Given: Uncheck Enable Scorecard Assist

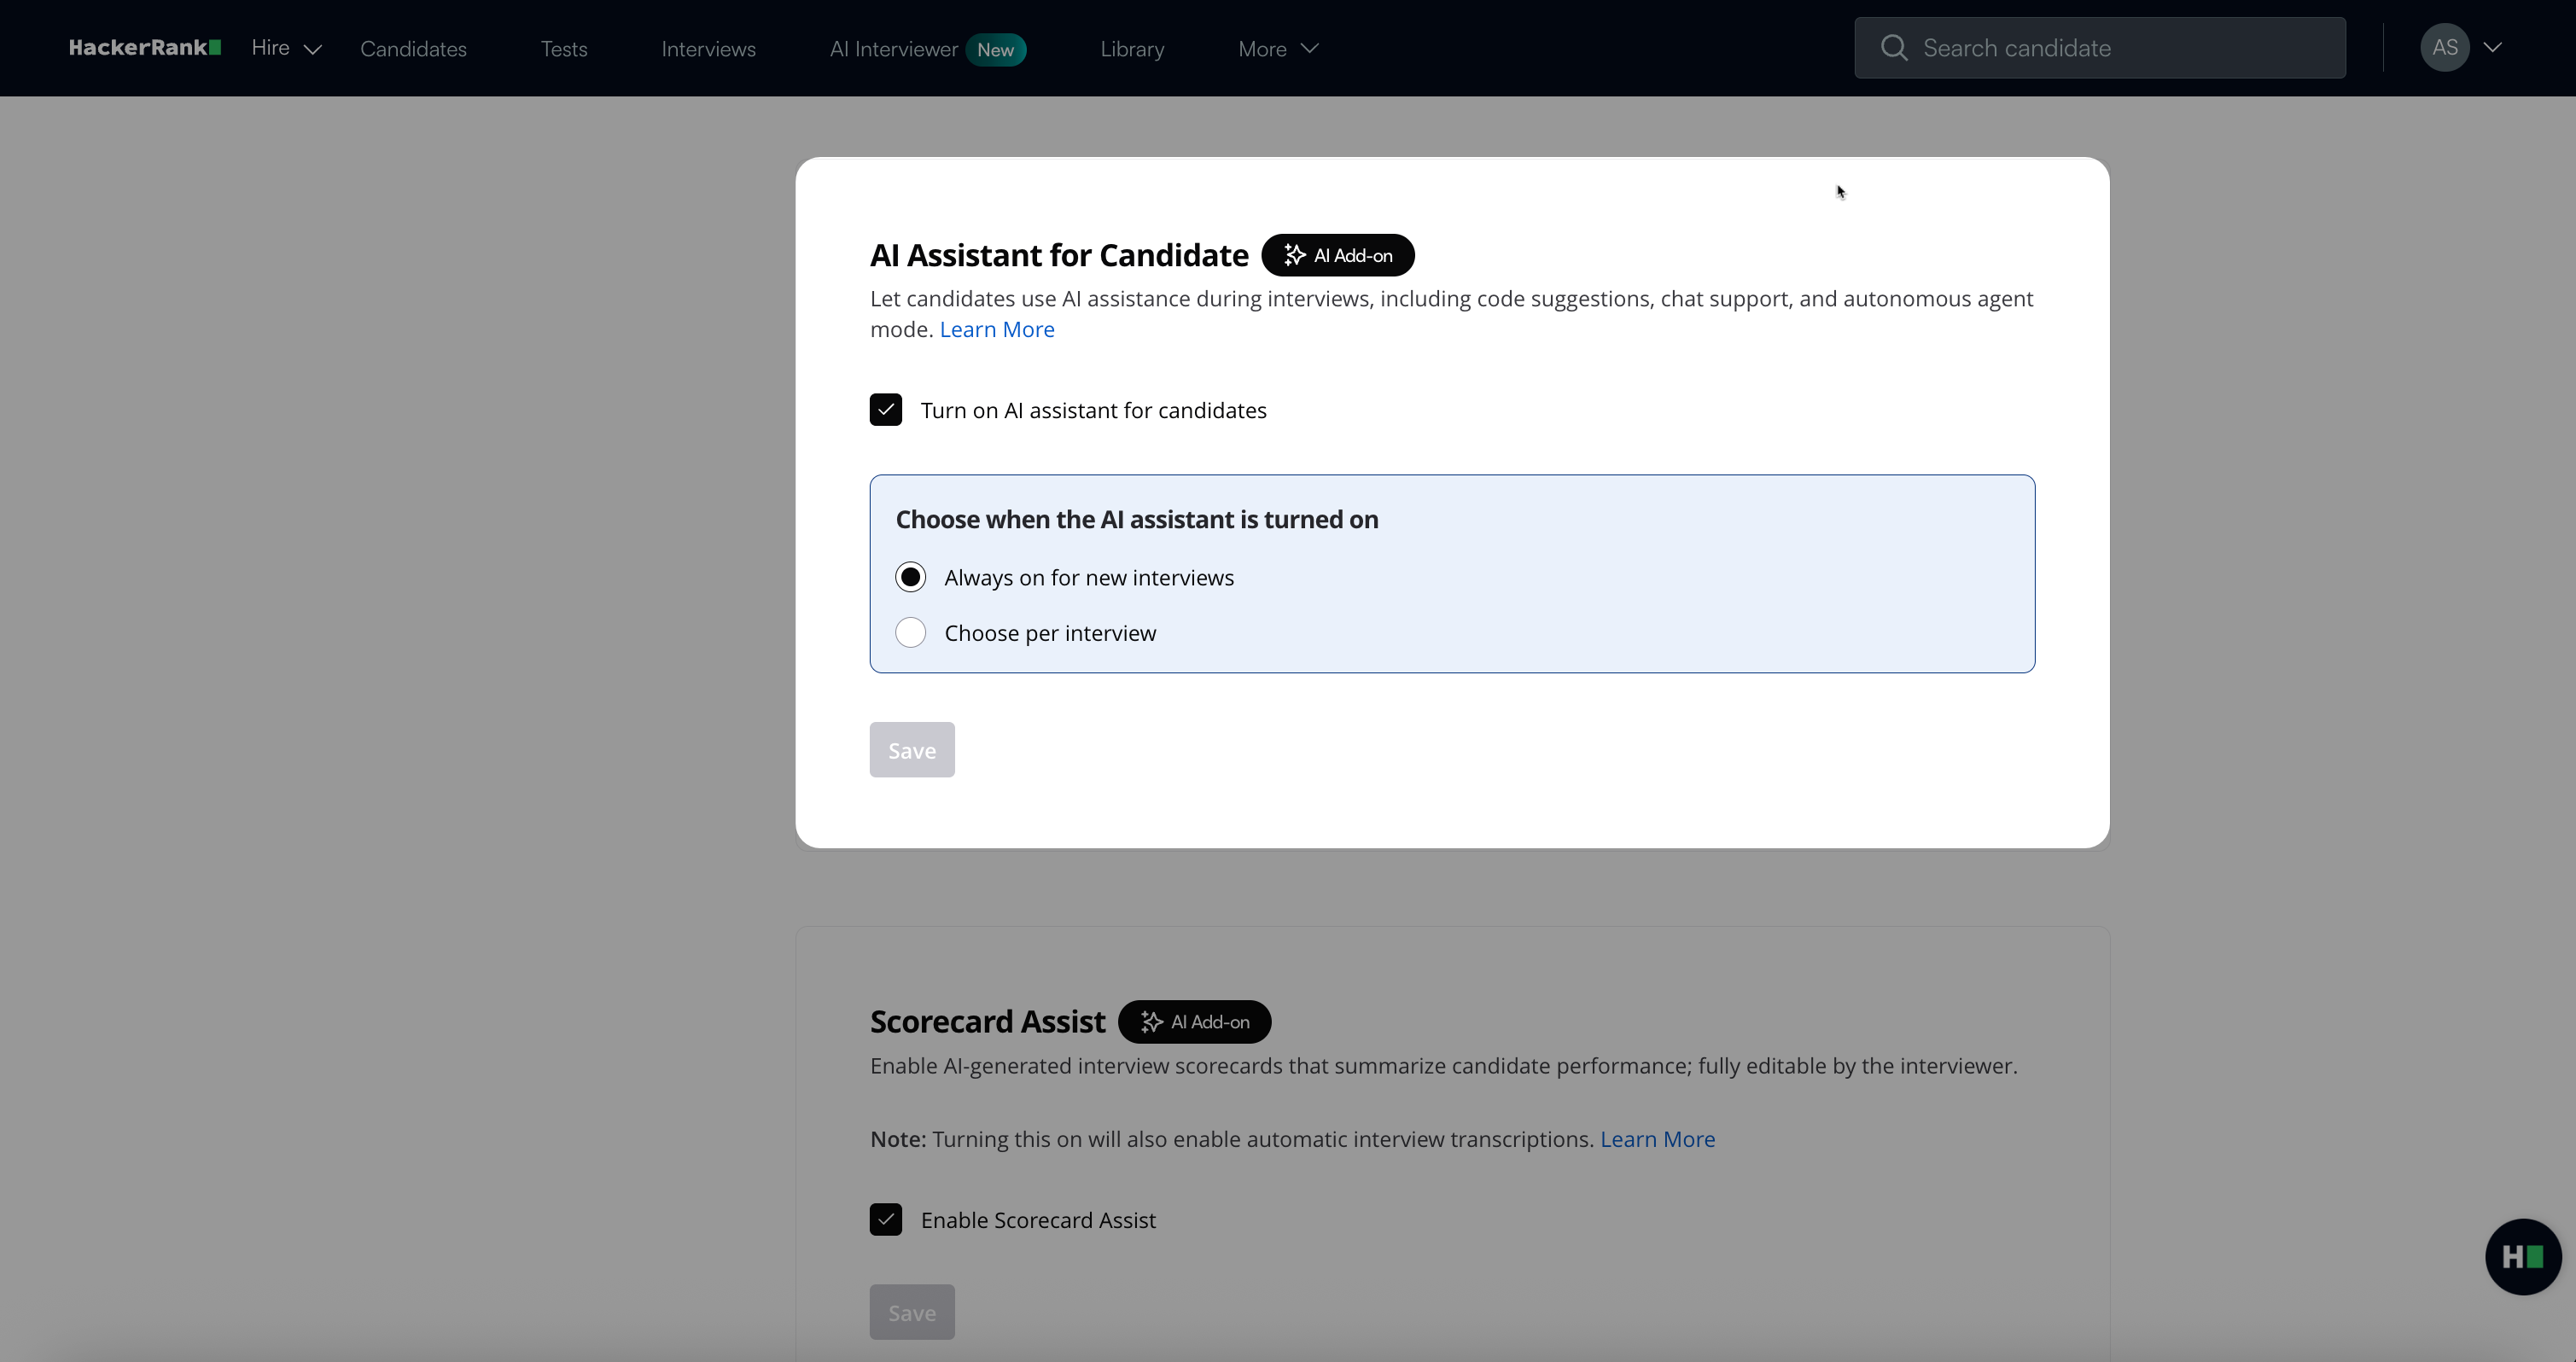Looking at the screenshot, I should point(886,1219).
